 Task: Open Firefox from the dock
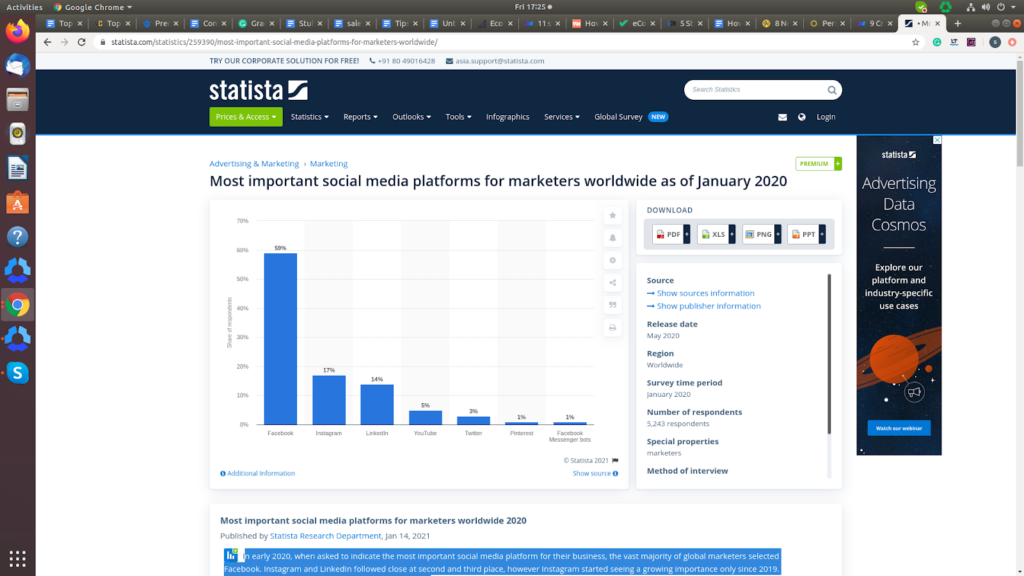(18, 31)
